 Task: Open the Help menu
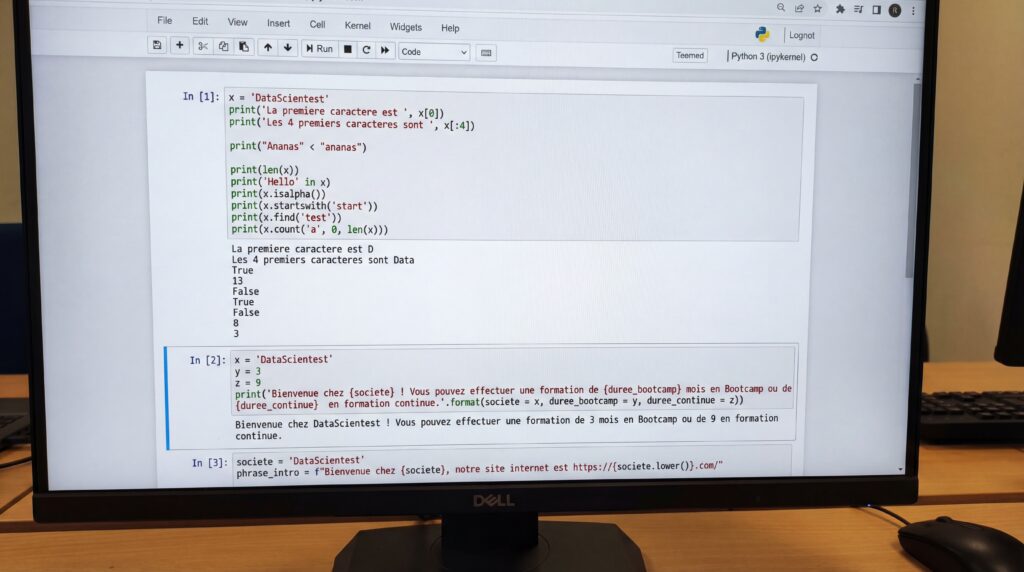(450, 28)
